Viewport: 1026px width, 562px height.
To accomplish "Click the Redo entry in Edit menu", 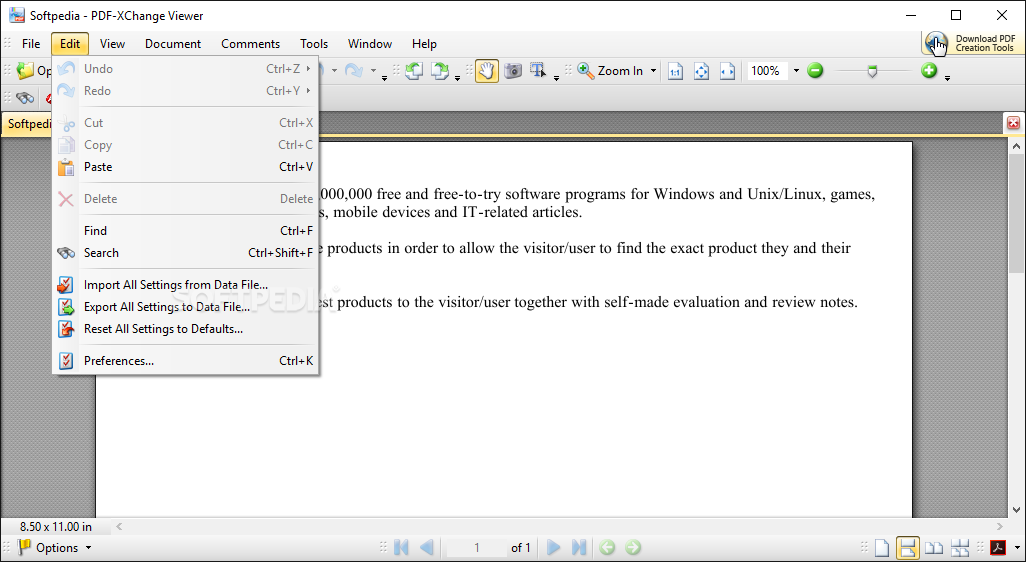I will [x=185, y=91].
